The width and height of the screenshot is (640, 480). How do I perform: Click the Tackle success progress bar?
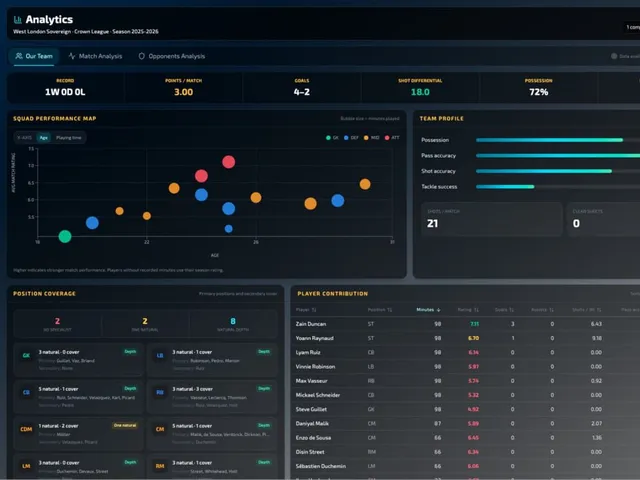click(558, 187)
